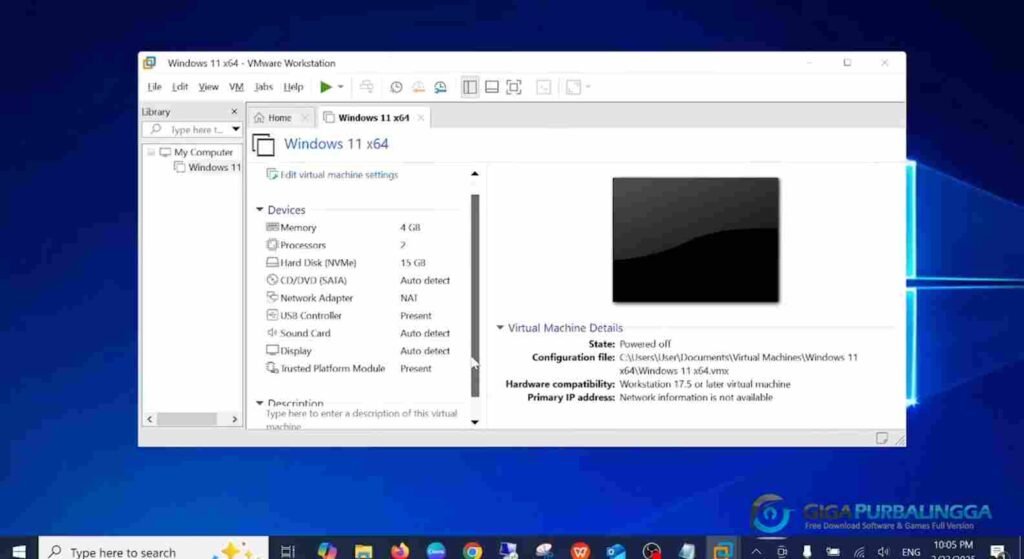Toggle the thumbnail bar view icon

pyautogui.click(x=492, y=87)
